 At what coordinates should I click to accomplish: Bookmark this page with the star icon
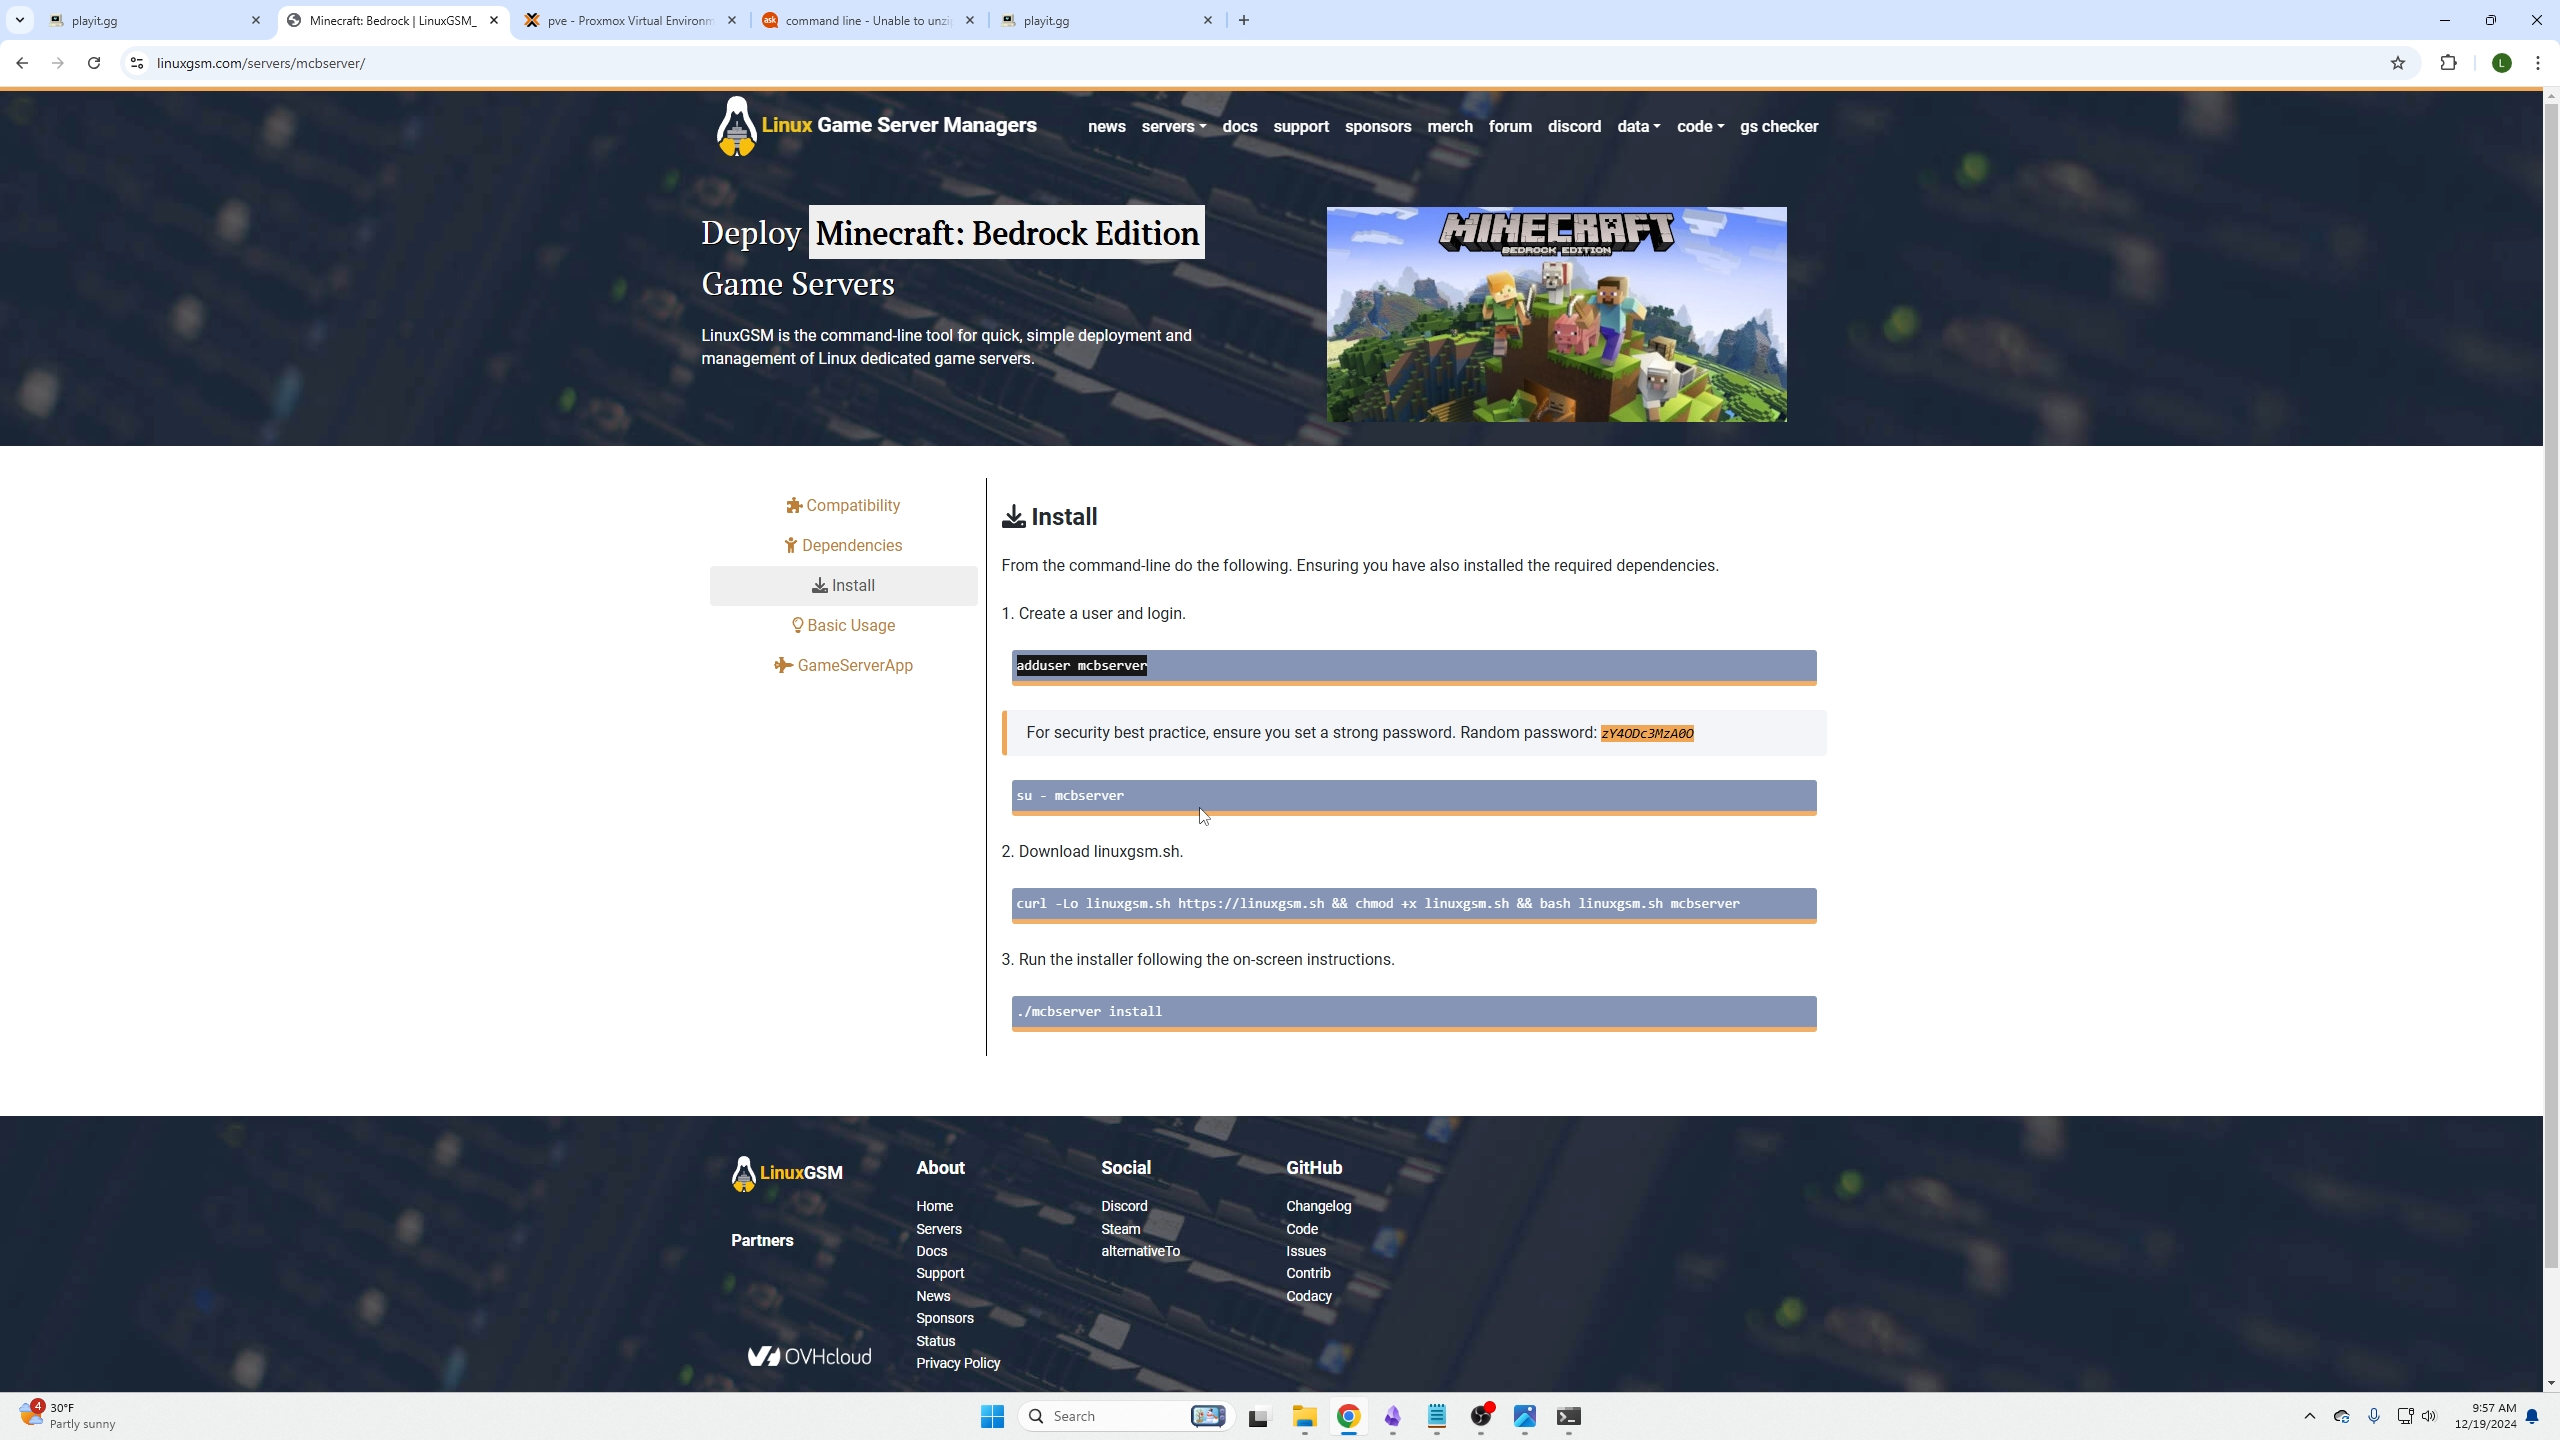[2397, 63]
